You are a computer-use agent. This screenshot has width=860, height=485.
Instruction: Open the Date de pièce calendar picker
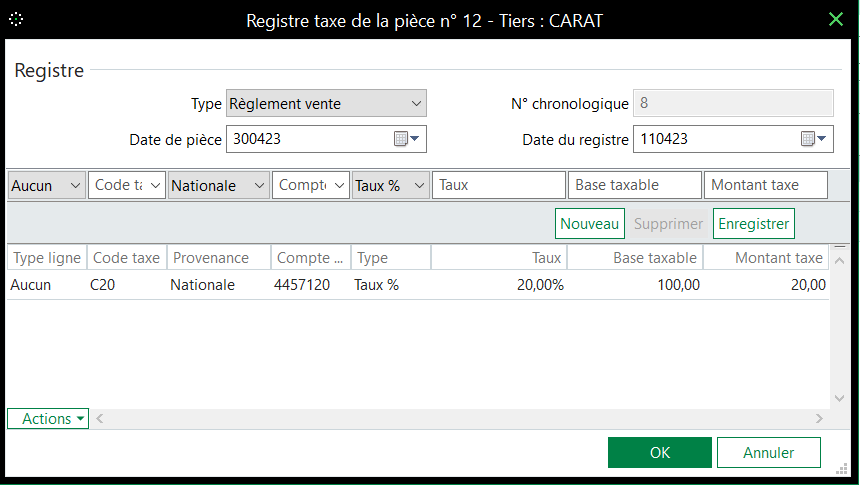click(x=407, y=140)
